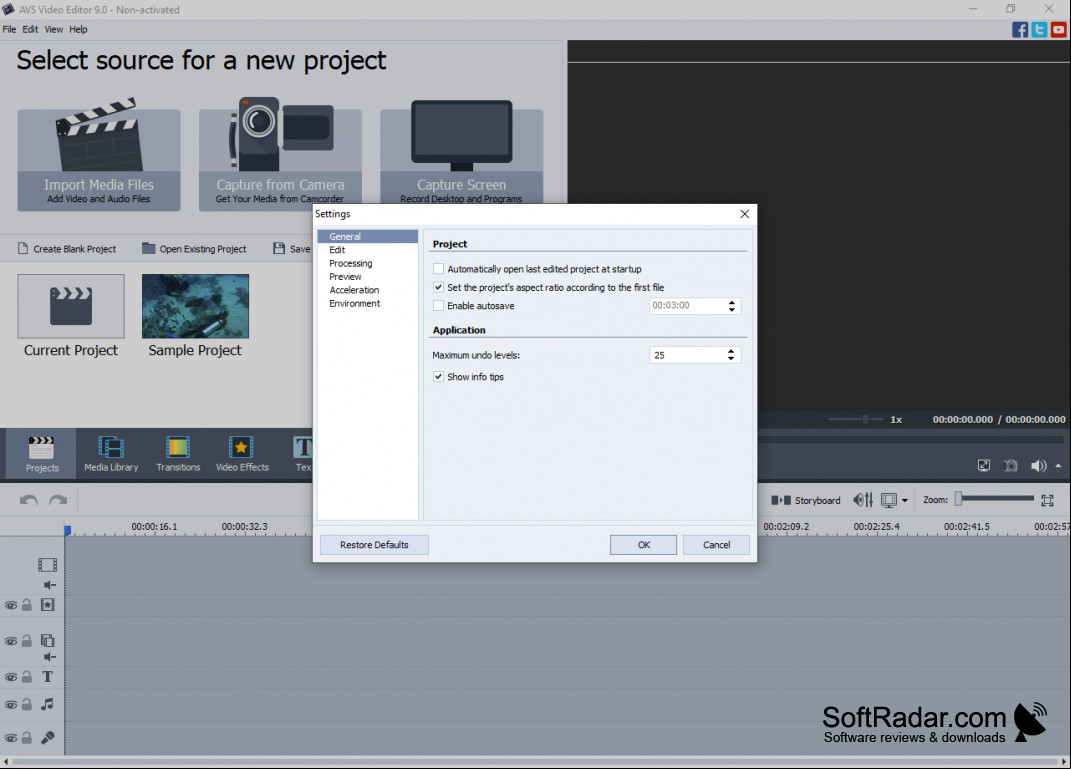Toggle visibility eye of the text track

(x=11, y=677)
